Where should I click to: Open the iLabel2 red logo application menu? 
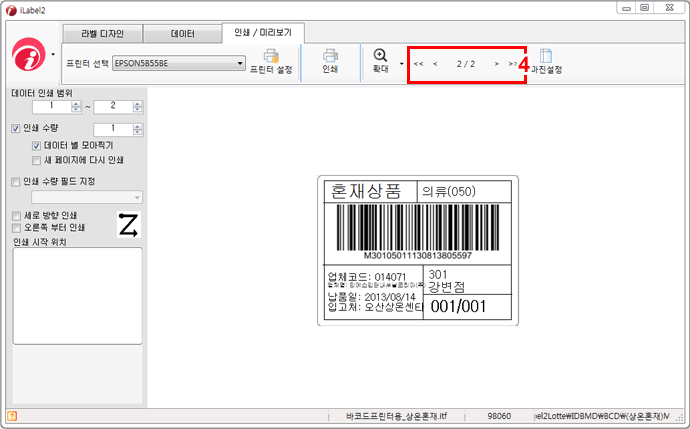[x=29, y=55]
